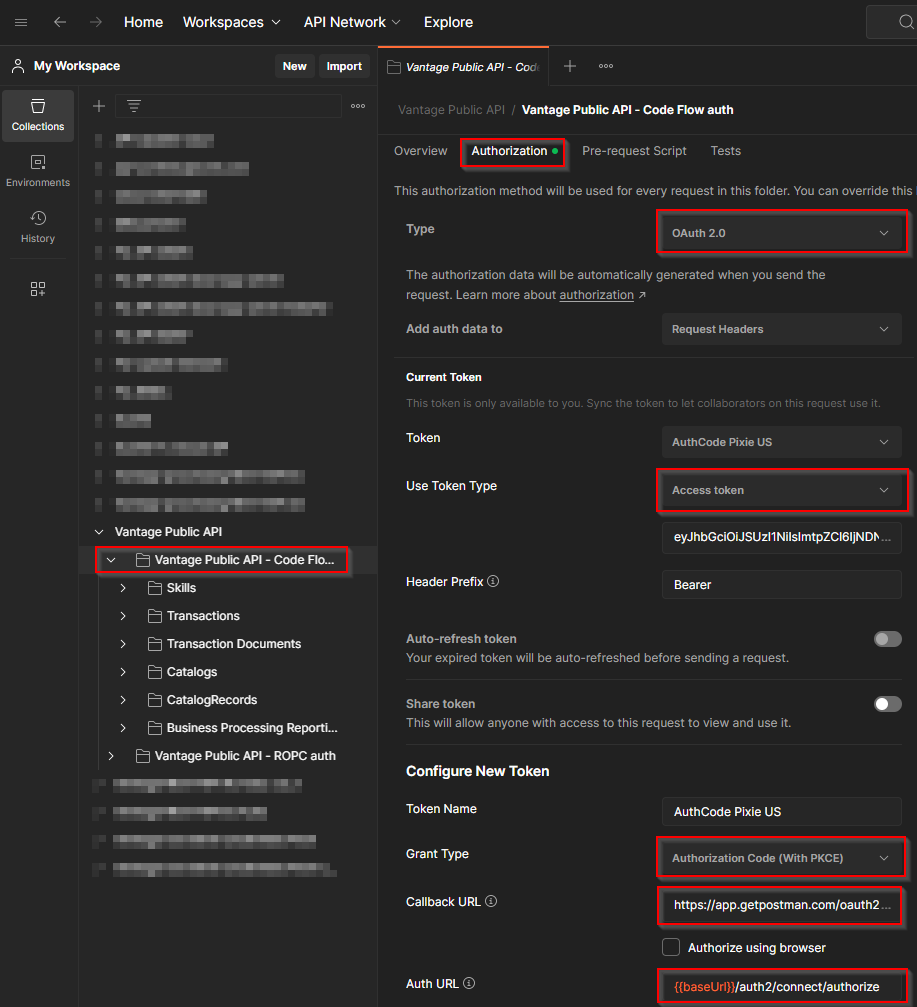Go to Home in top navigation
Viewport: 917px width, 1007px height.
point(143,22)
